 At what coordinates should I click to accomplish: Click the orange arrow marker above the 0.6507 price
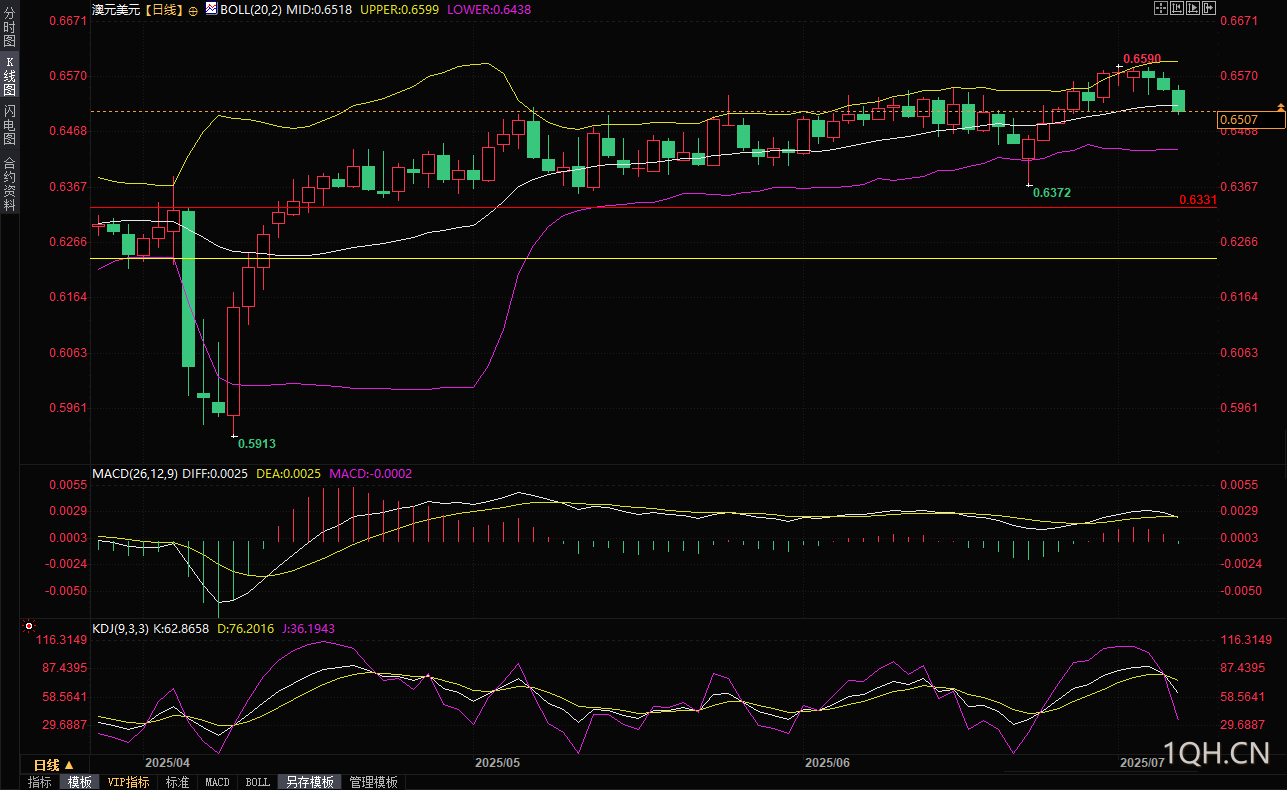(1280, 106)
